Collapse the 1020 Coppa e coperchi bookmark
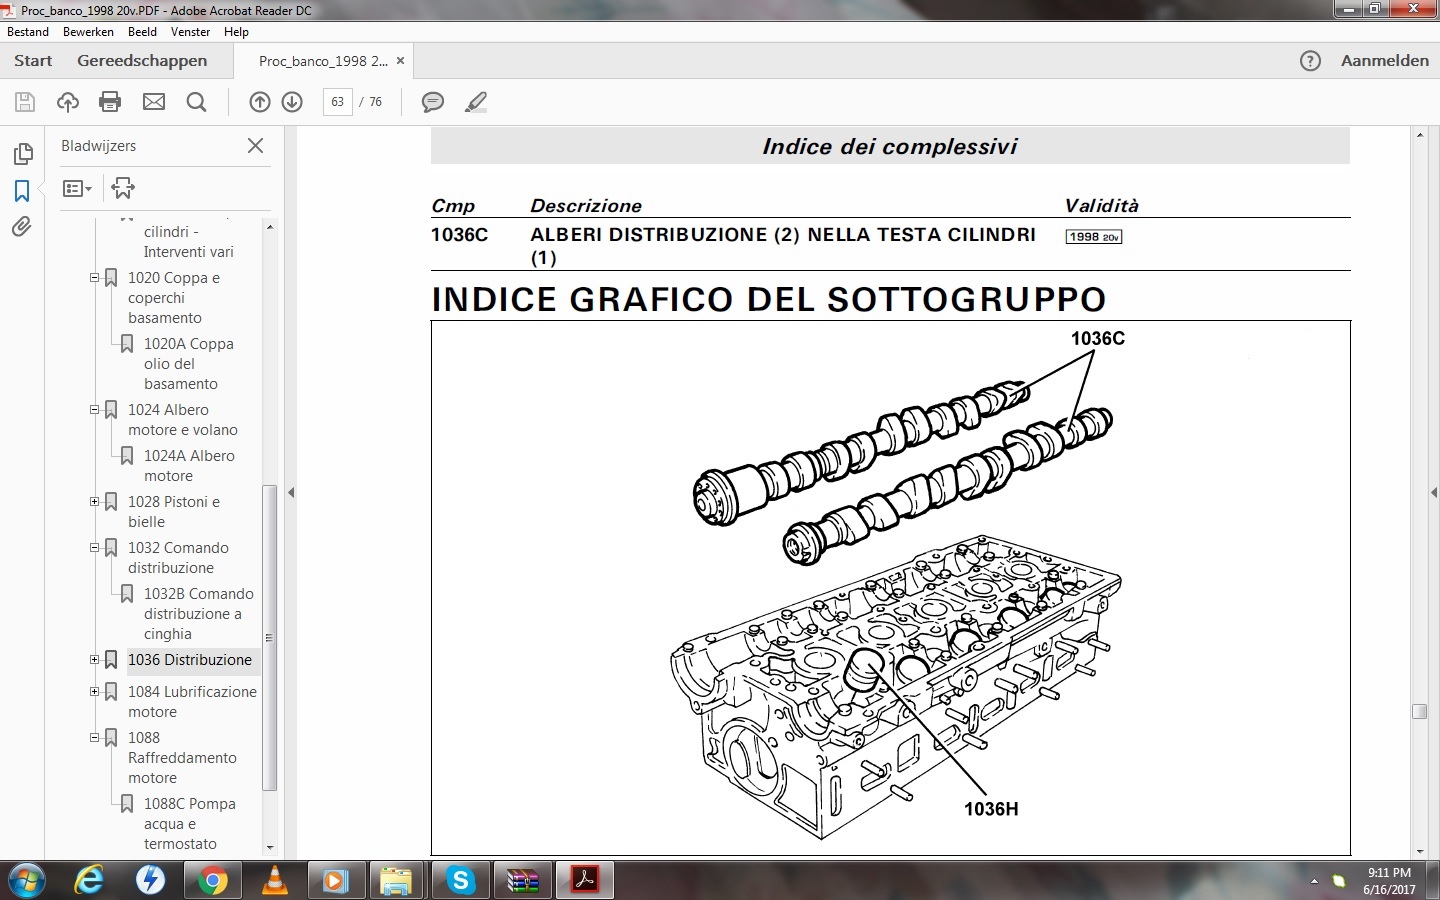 point(95,278)
